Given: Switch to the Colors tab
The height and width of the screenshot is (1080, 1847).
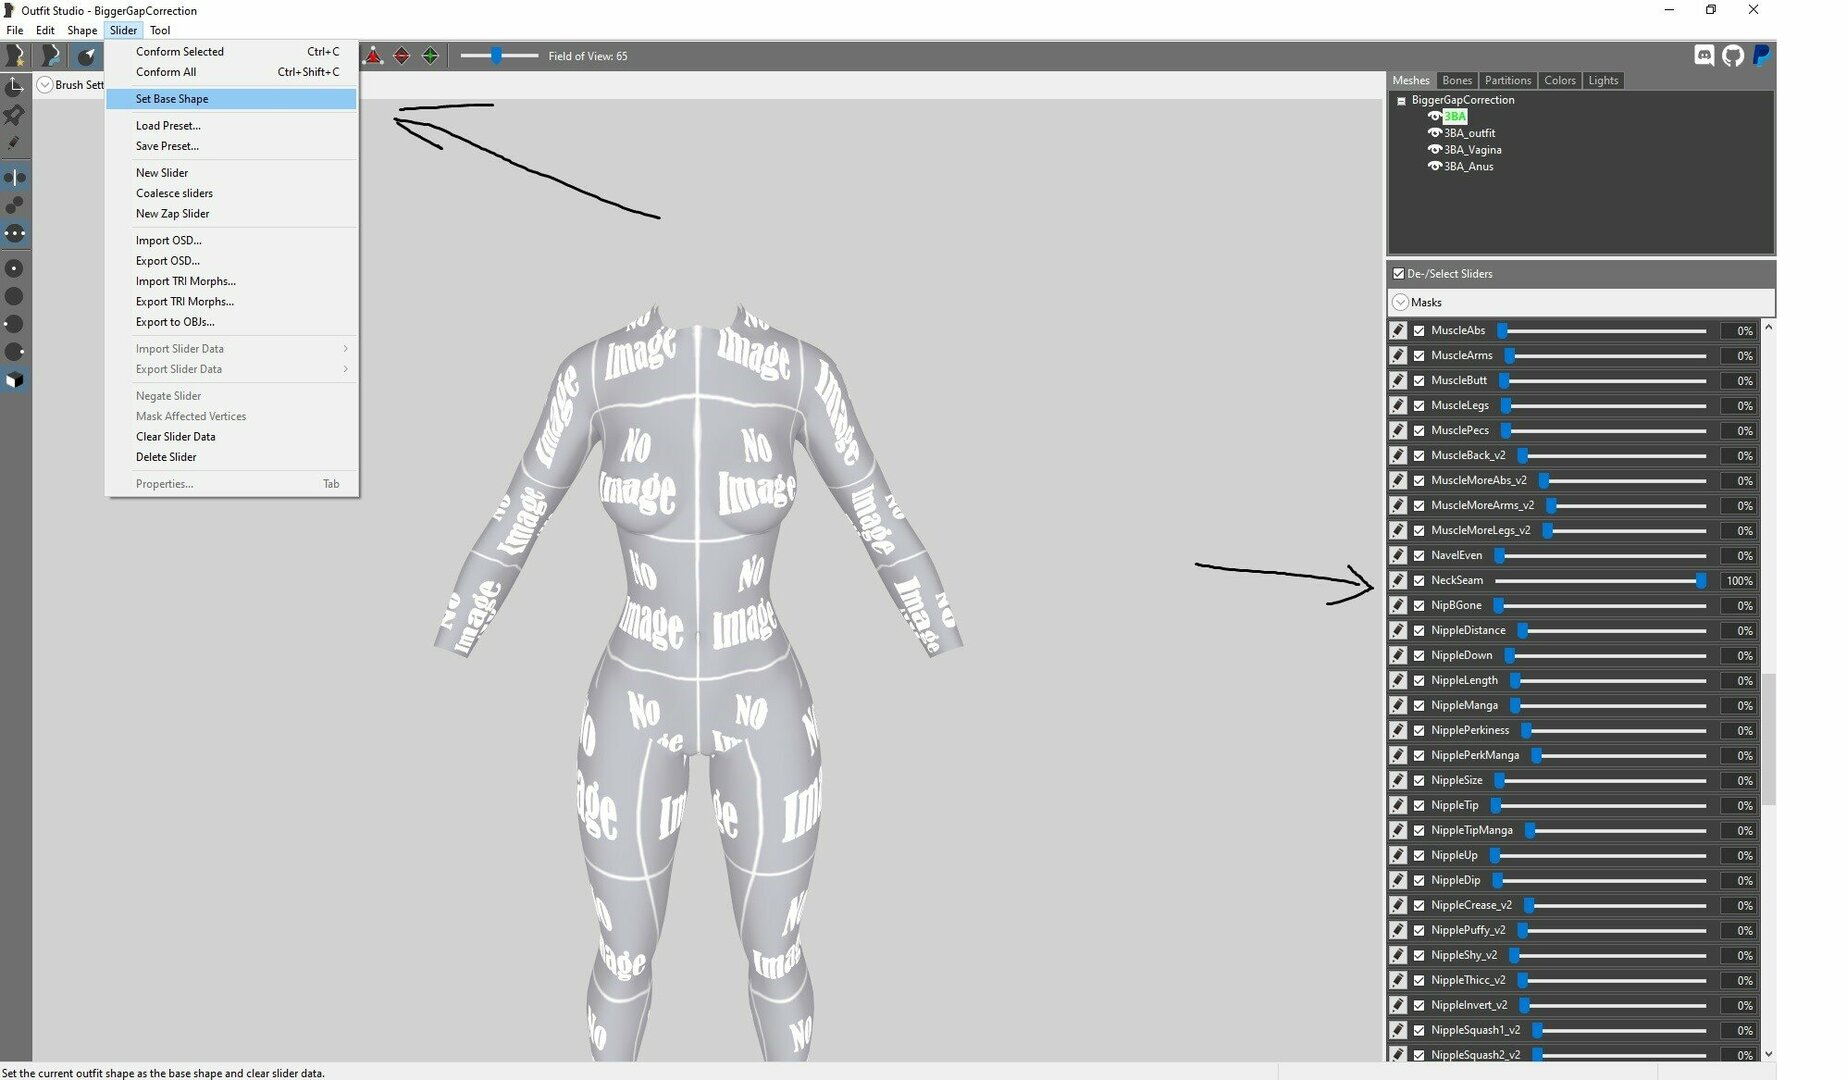Looking at the screenshot, I should point(1560,80).
